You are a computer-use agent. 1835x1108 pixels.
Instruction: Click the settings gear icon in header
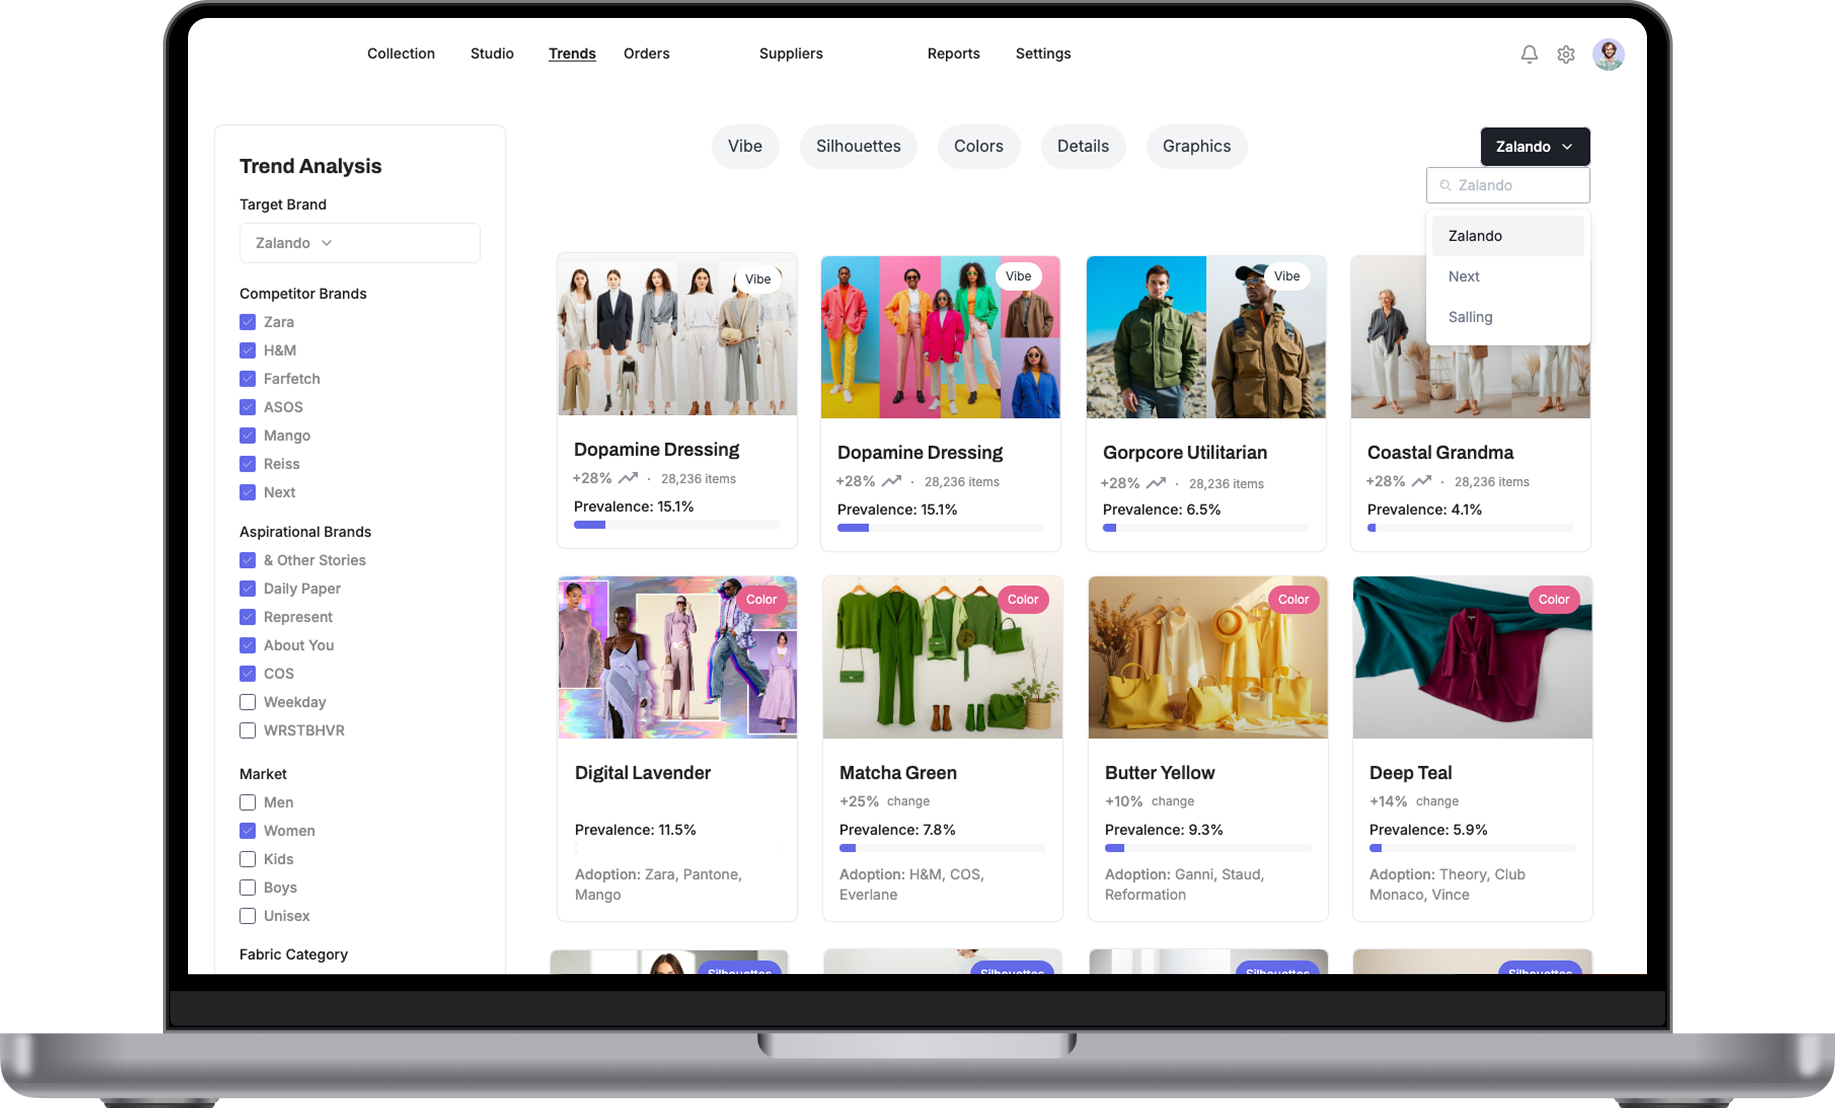(1566, 55)
